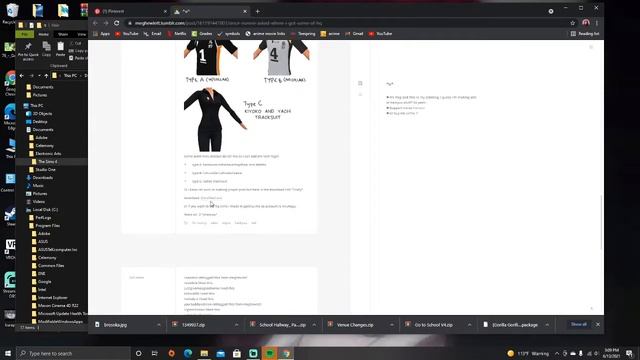Open the download link in the post
Screen dimensions: 640x360
click(x=211, y=198)
